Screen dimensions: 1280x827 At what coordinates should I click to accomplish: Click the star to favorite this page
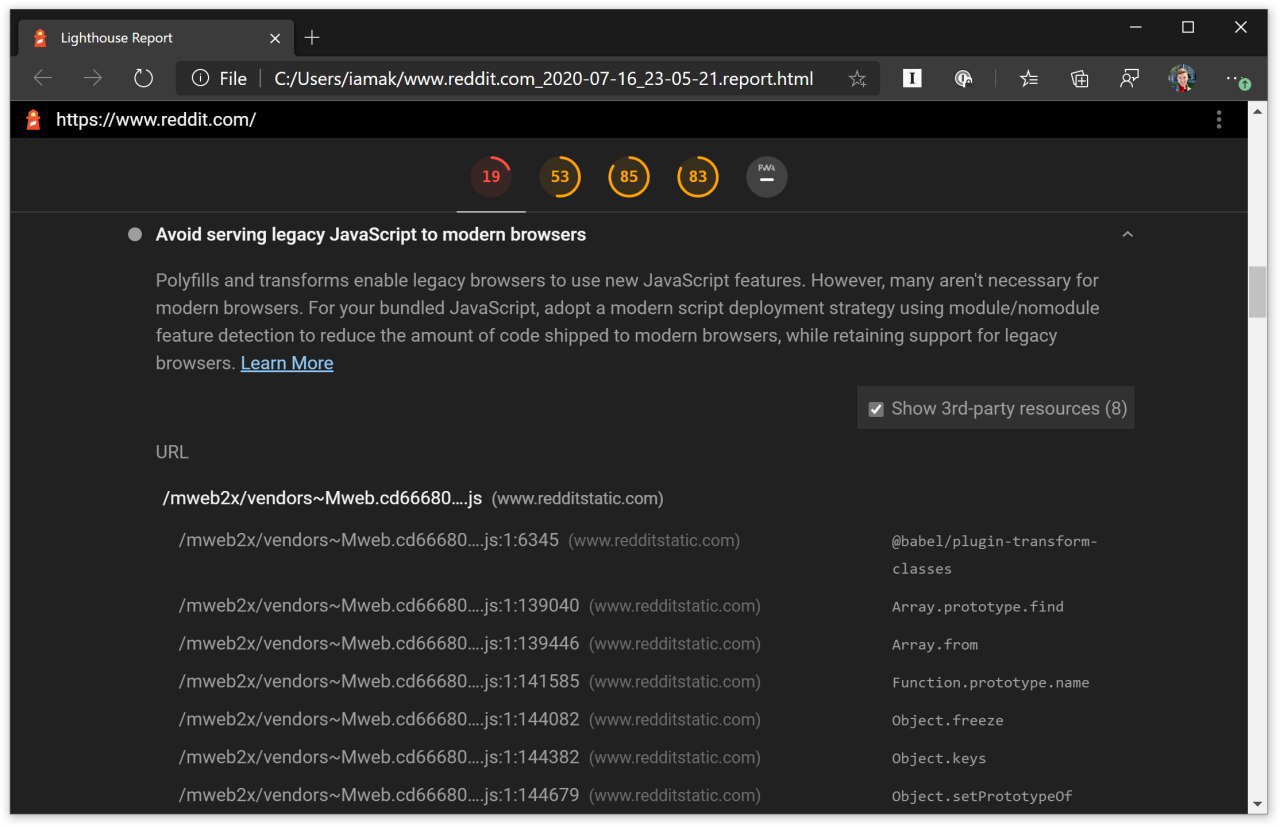[x=857, y=79]
